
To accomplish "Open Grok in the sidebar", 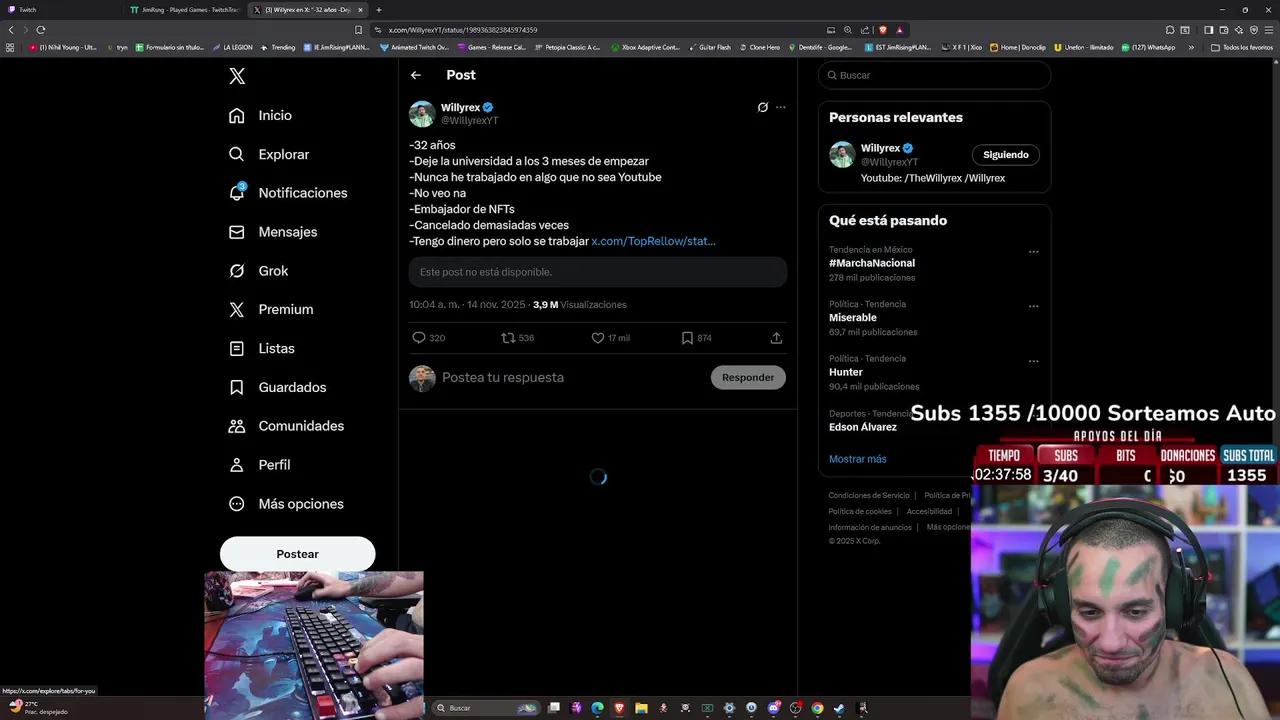I will point(259,271).
